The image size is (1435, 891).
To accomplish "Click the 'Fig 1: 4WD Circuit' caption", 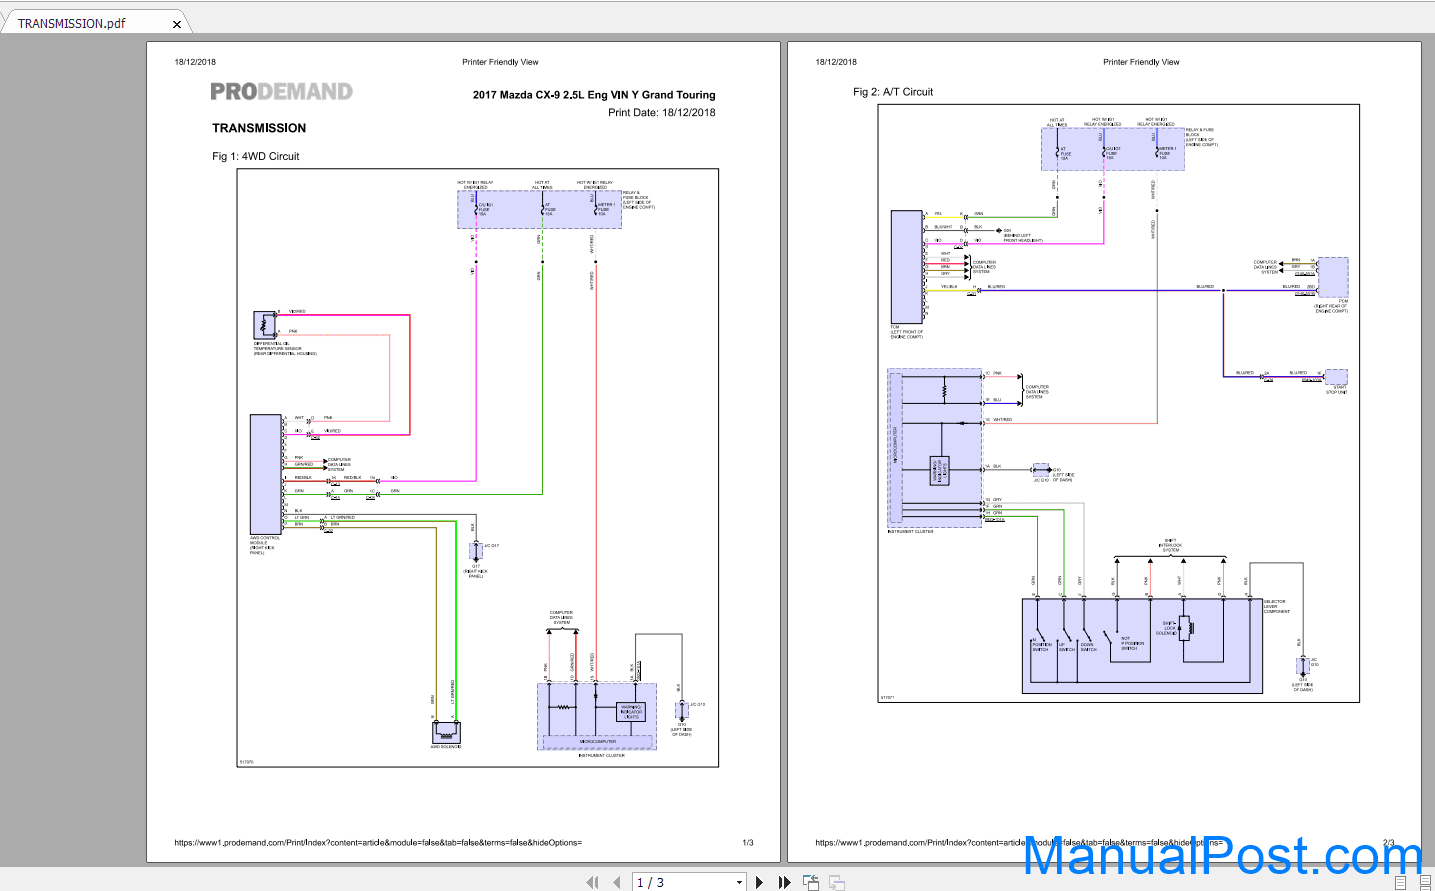I will point(256,156).
